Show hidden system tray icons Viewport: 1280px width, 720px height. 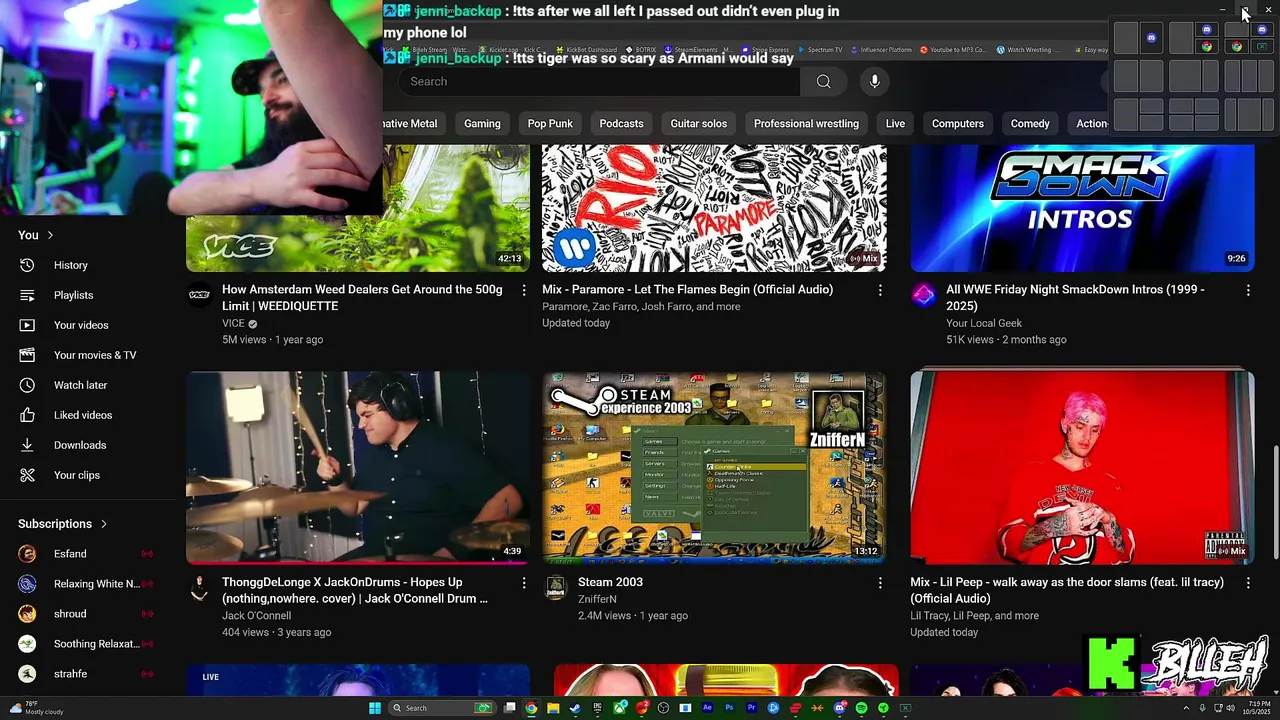[x=1187, y=708]
